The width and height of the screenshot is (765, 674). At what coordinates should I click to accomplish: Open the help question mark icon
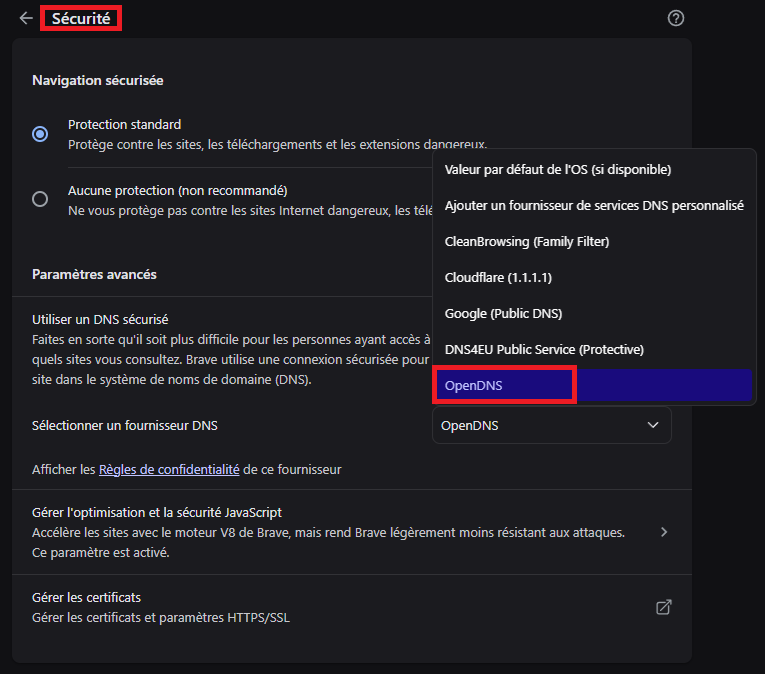pos(675,18)
